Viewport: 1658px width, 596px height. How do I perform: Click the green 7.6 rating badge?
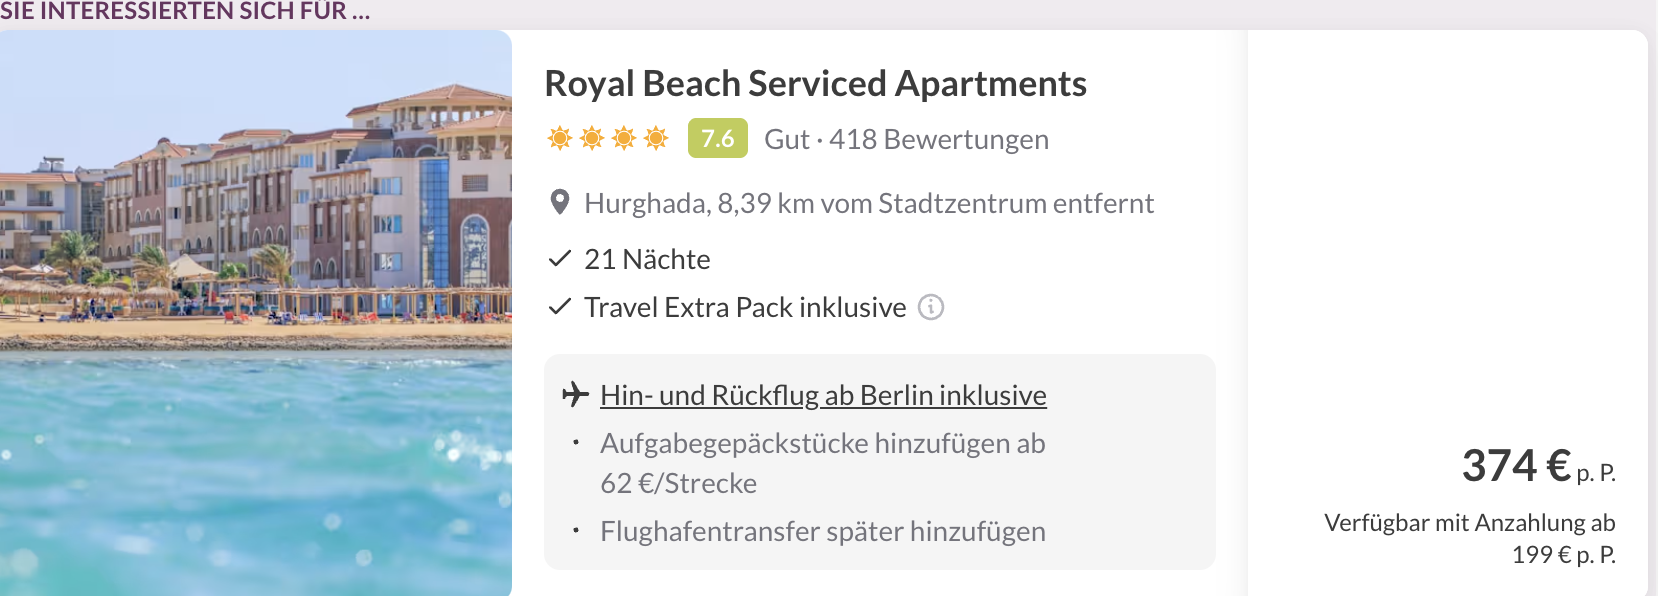point(717,138)
